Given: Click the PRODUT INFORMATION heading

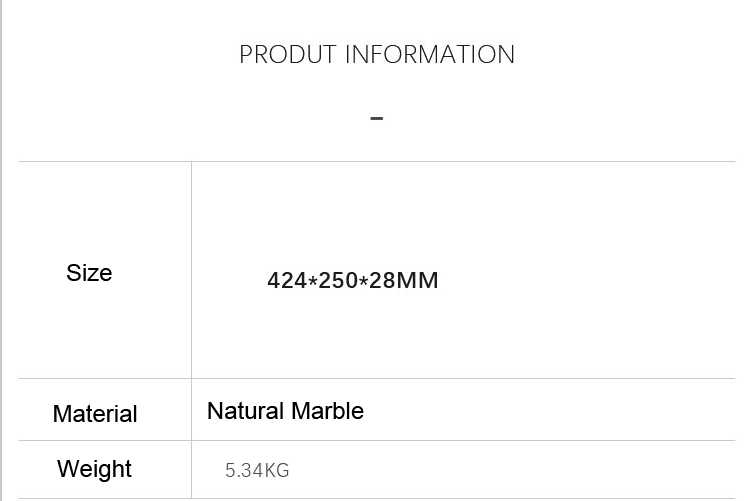Looking at the screenshot, I should (377, 54).
